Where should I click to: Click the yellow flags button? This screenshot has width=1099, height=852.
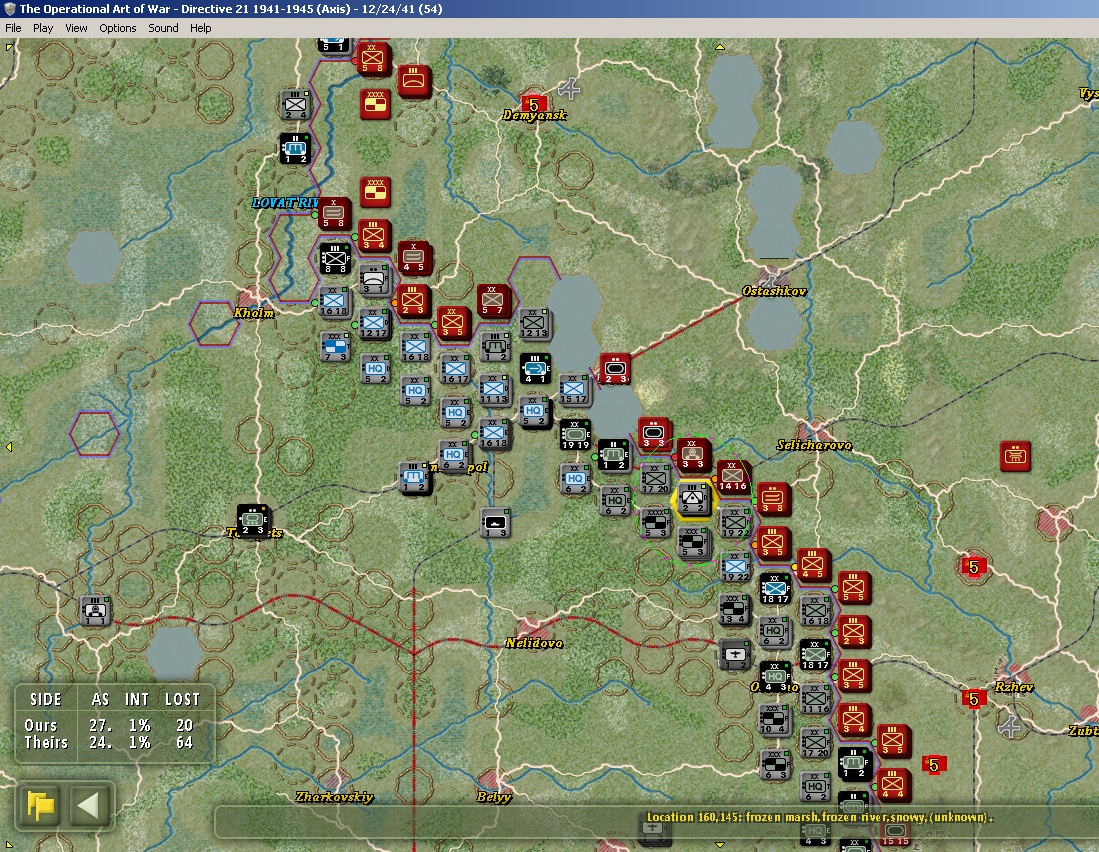pos(41,805)
